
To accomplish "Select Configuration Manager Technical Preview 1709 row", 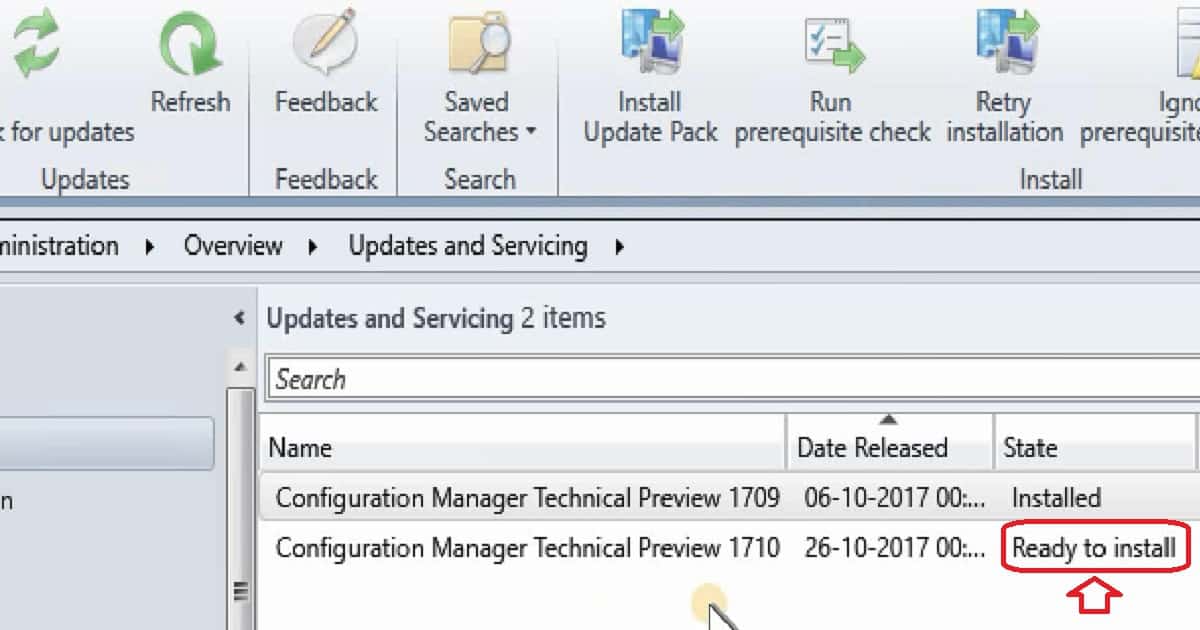I will tap(729, 497).
